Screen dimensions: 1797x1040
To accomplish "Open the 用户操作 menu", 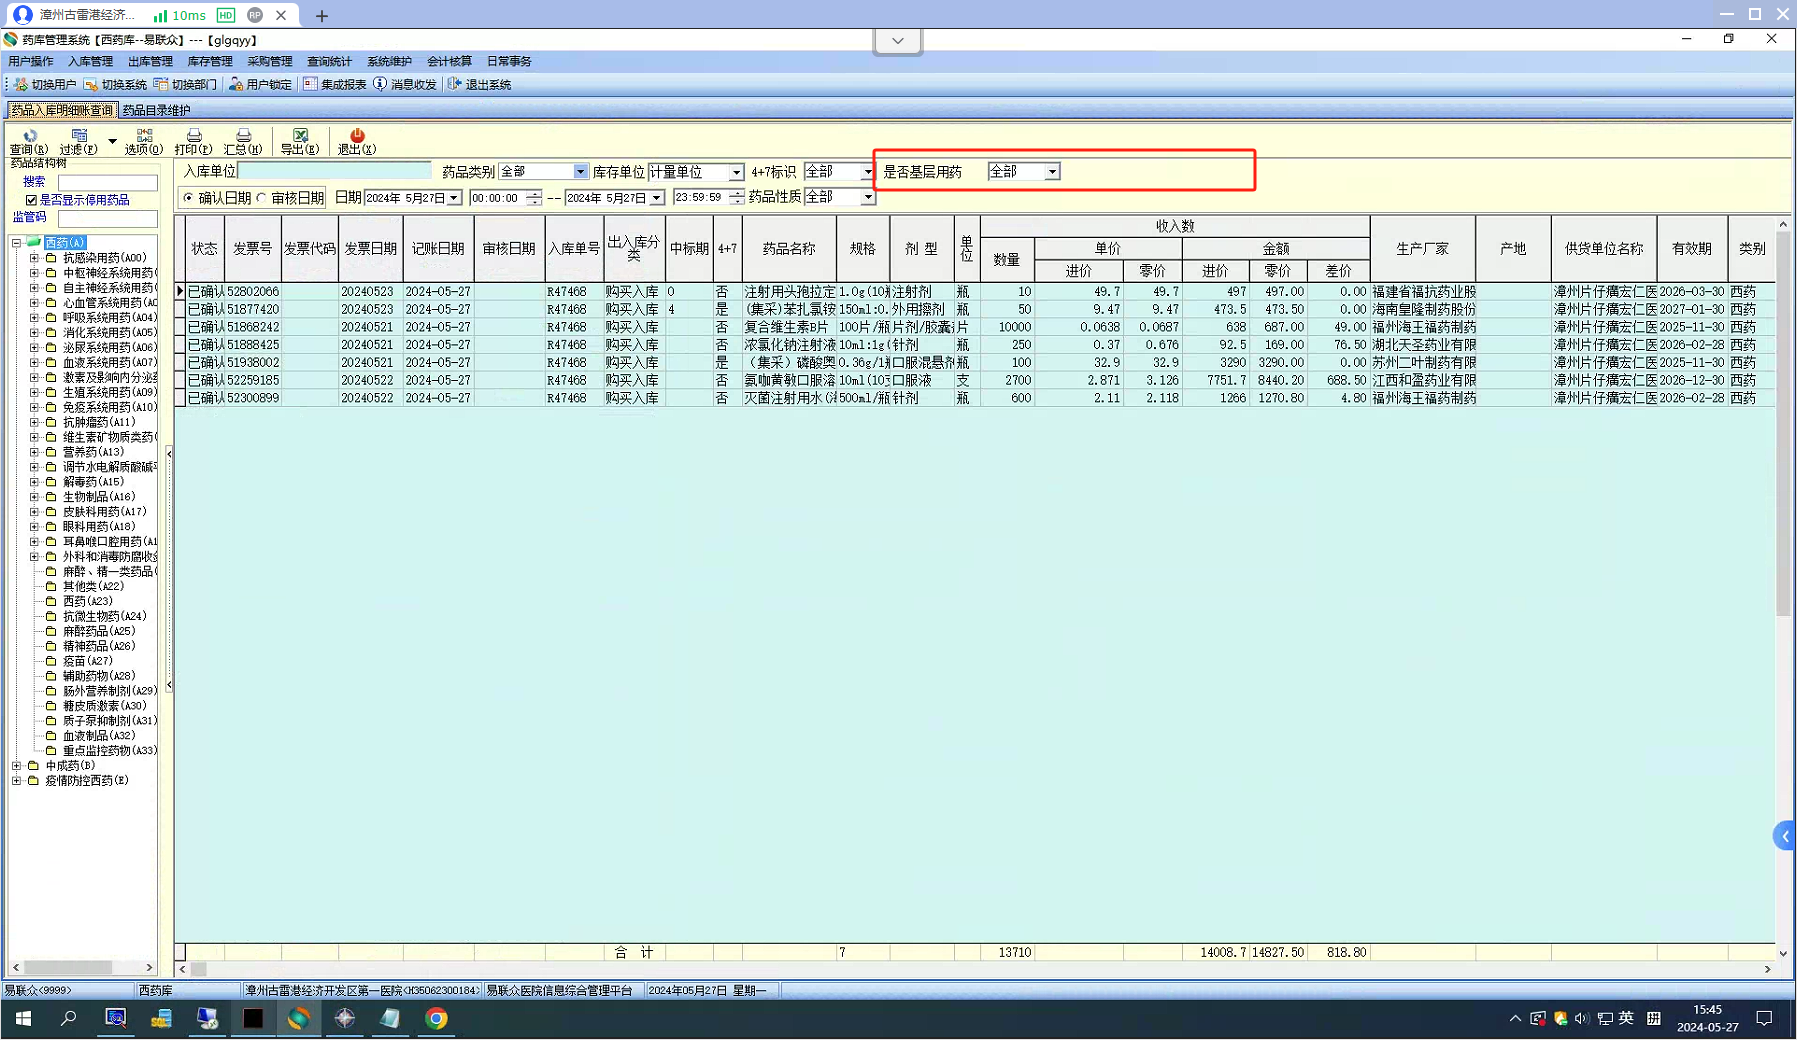I will coord(31,62).
